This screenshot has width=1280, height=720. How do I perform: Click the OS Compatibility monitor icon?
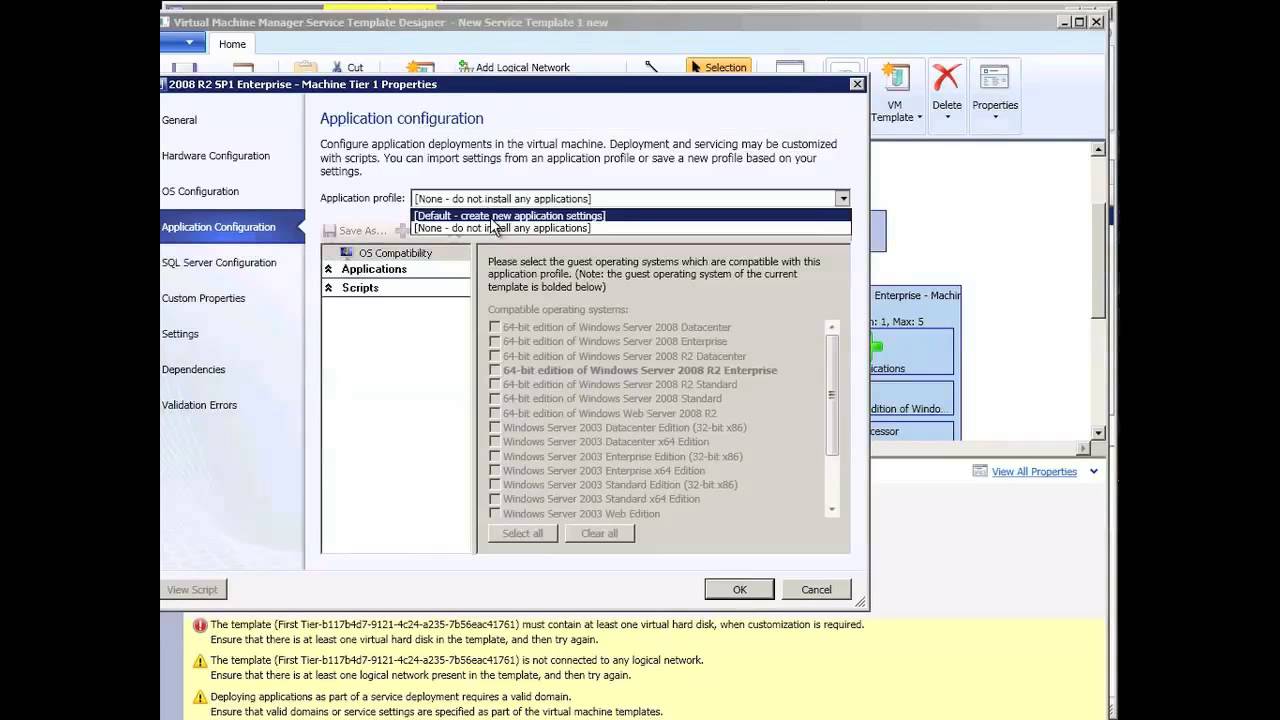pyautogui.click(x=346, y=253)
